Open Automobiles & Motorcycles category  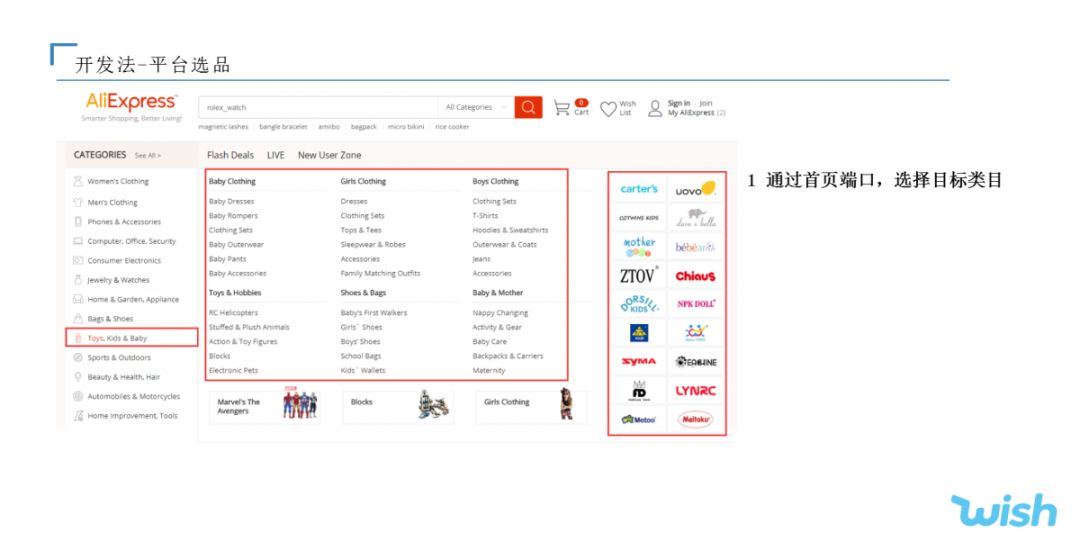coord(134,397)
